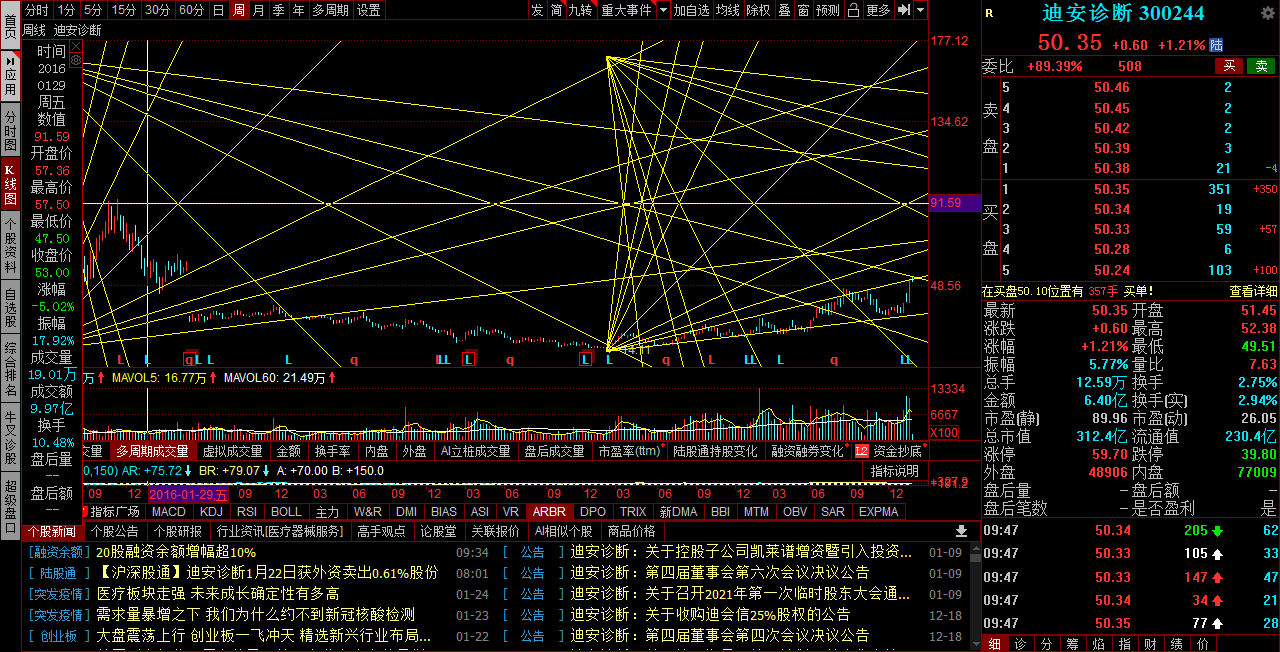Screen dimensions: 1280x652
Task: Switch to KDJ indicator tab
Action: tap(211, 511)
